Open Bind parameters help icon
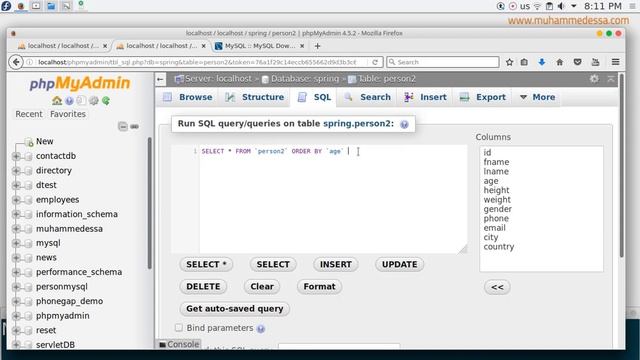The image size is (640, 360). tap(260, 329)
